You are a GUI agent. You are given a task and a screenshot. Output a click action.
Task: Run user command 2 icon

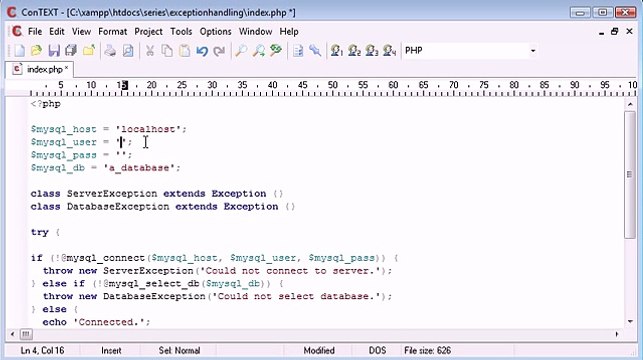point(354,51)
